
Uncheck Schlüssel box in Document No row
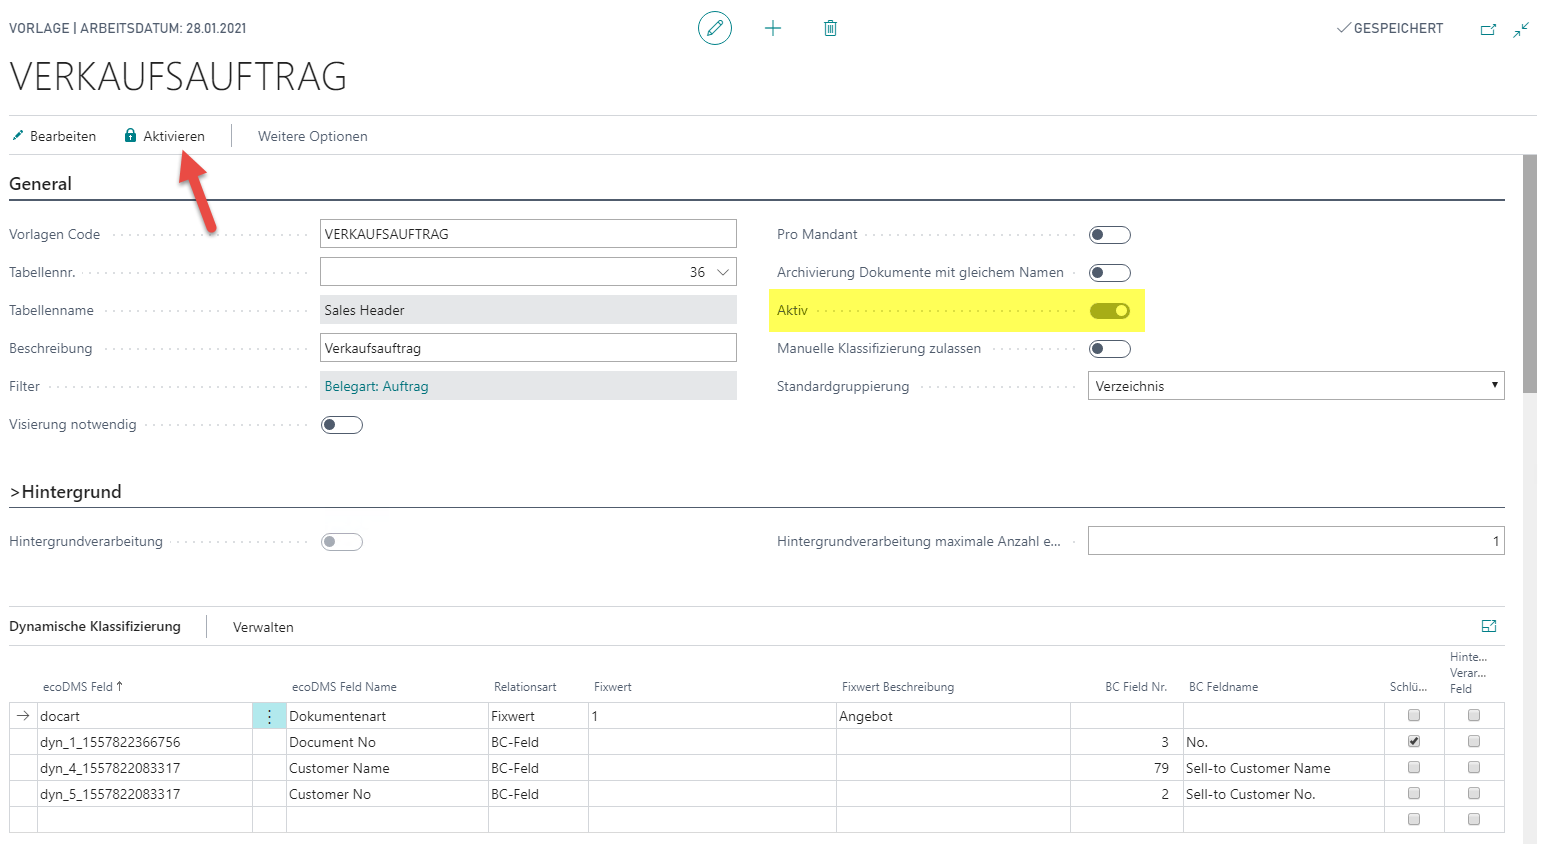coord(1414,741)
